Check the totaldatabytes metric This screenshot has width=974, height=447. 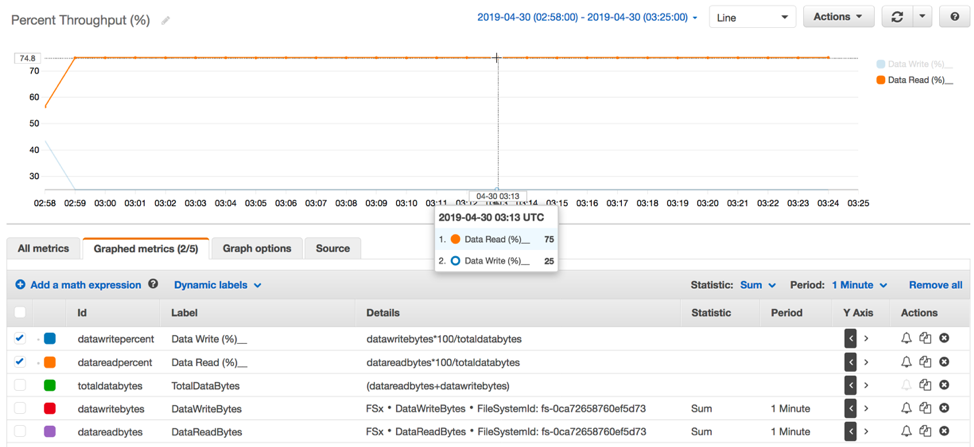pos(20,386)
